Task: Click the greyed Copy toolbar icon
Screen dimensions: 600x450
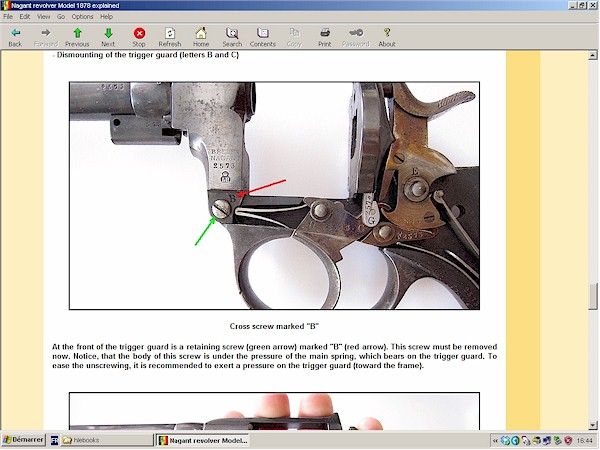Action: click(294, 33)
